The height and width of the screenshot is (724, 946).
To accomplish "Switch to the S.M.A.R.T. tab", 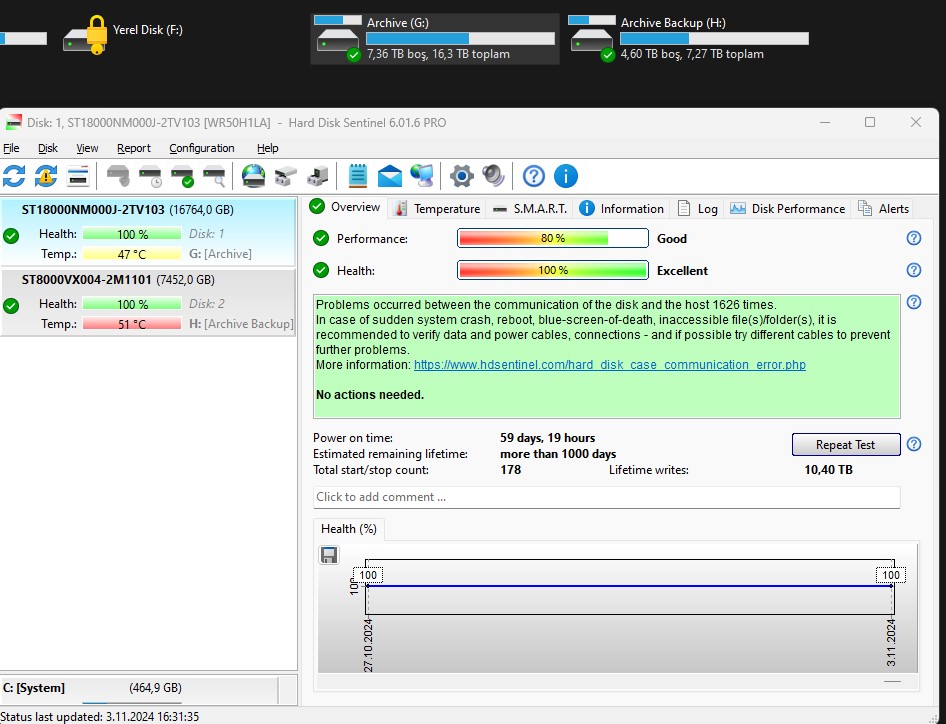I will click(x=530, y=209).
